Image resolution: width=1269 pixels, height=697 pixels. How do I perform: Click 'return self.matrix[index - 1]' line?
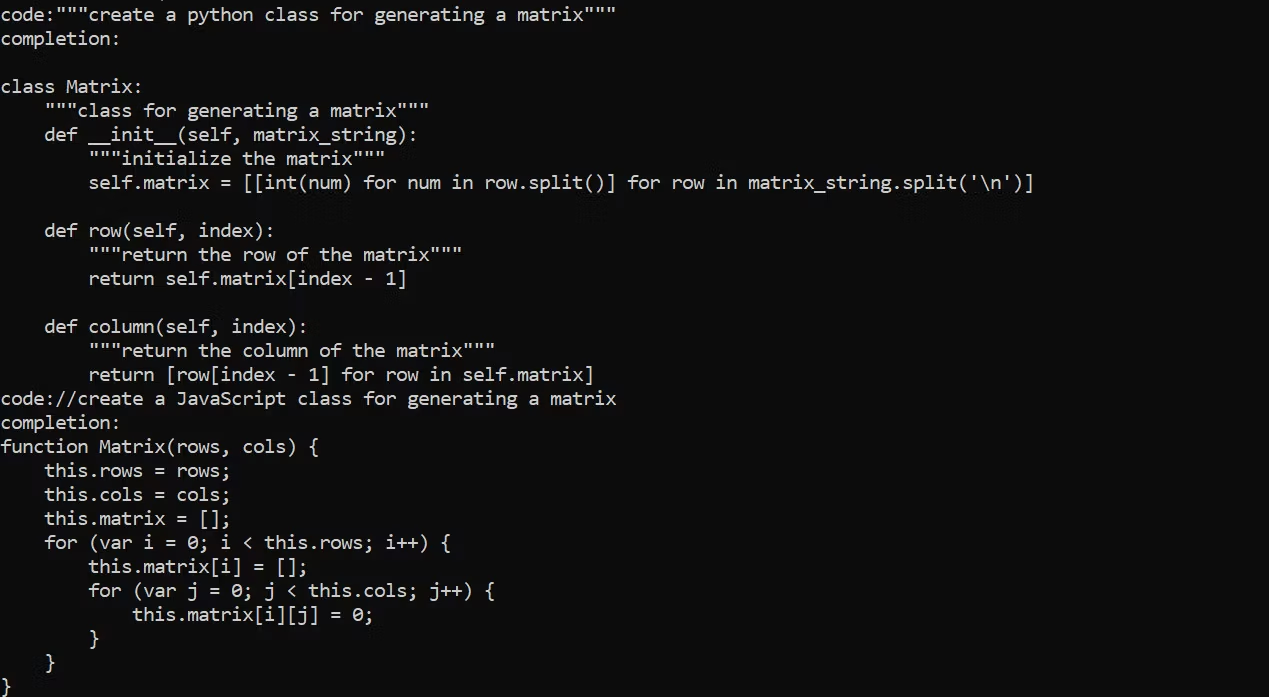[247, 279]
